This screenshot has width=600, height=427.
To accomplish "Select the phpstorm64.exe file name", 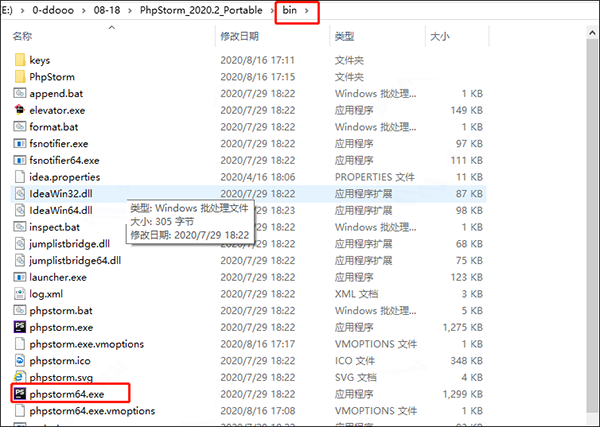I will (67, 394).
